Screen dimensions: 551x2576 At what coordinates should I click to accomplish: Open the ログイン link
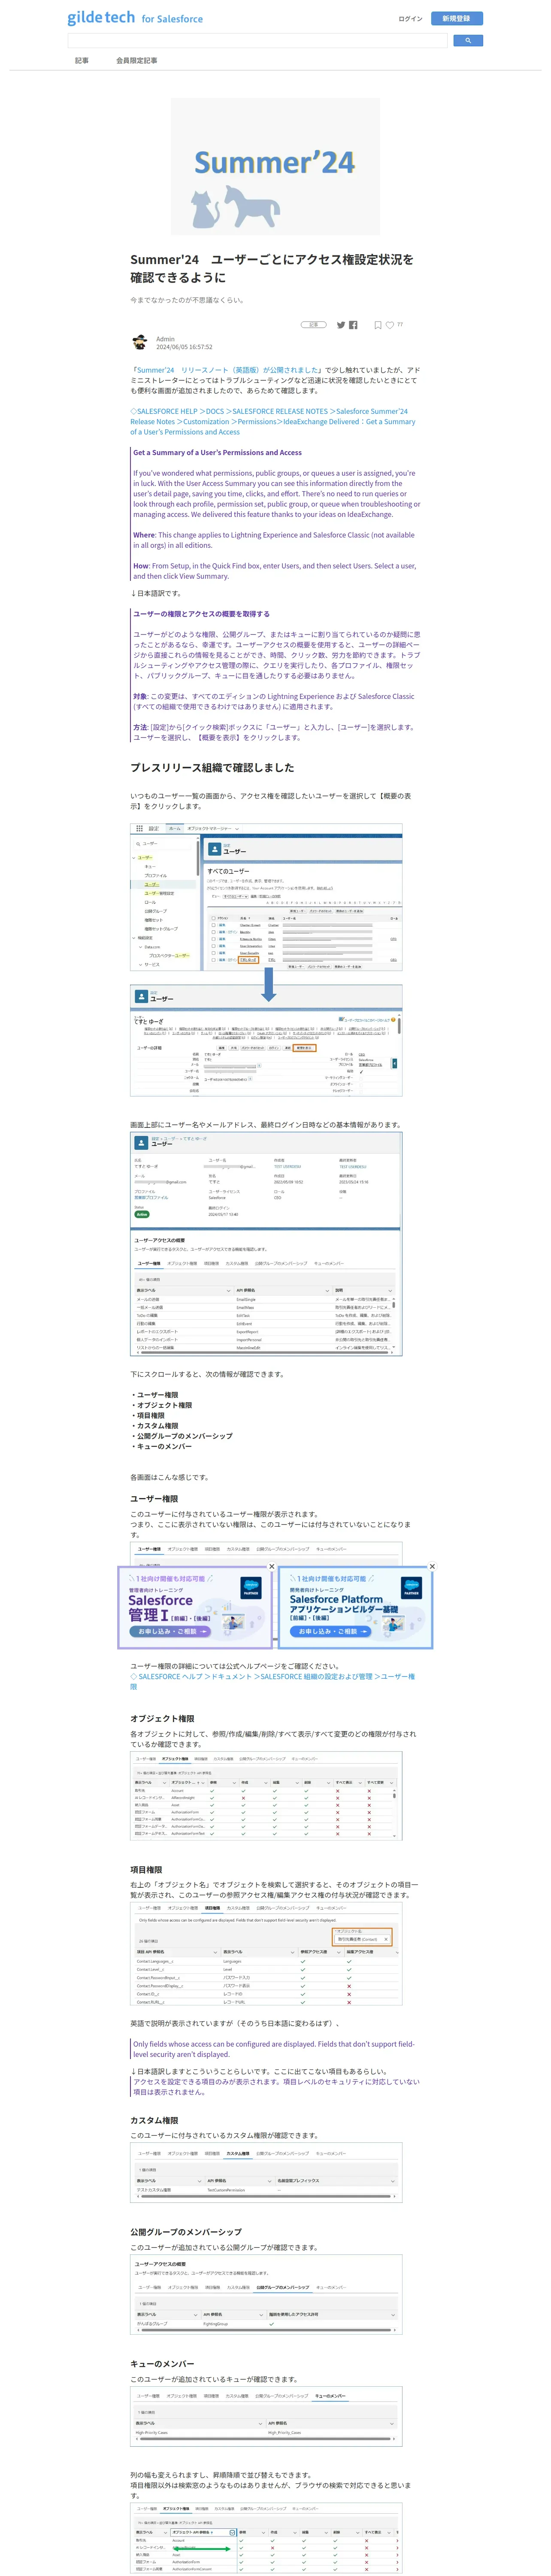(x=410, y=18)
